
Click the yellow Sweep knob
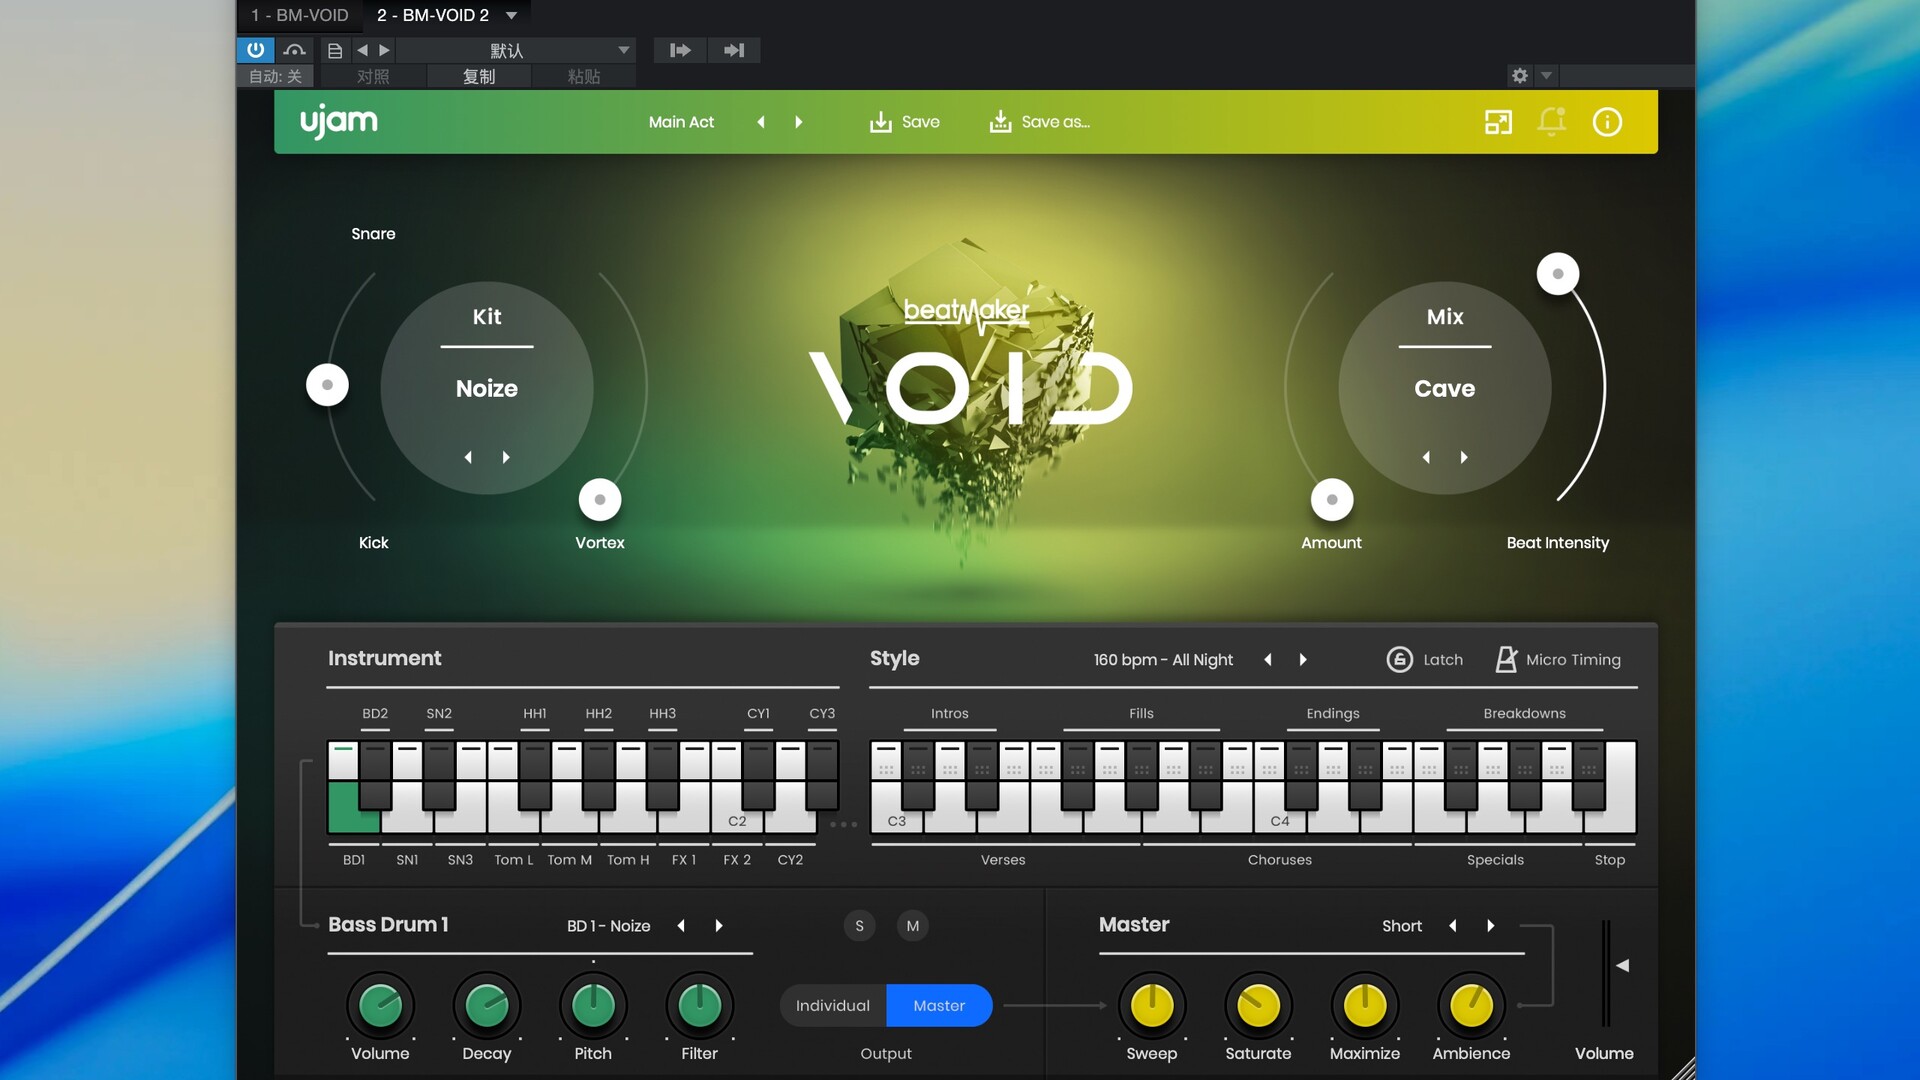[1152, 1006]
